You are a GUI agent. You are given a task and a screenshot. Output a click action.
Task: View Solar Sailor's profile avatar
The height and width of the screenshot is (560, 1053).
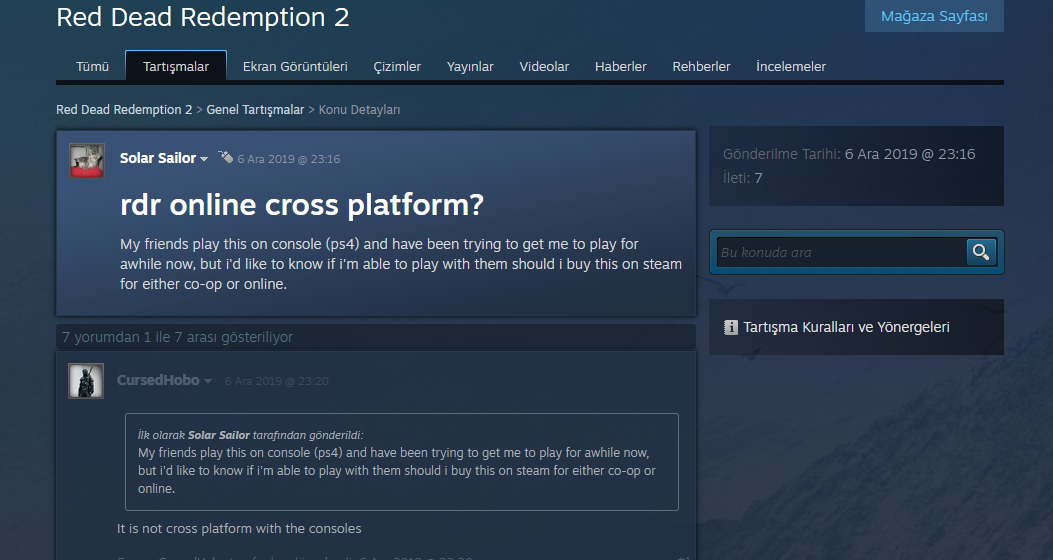pos(87,160)
